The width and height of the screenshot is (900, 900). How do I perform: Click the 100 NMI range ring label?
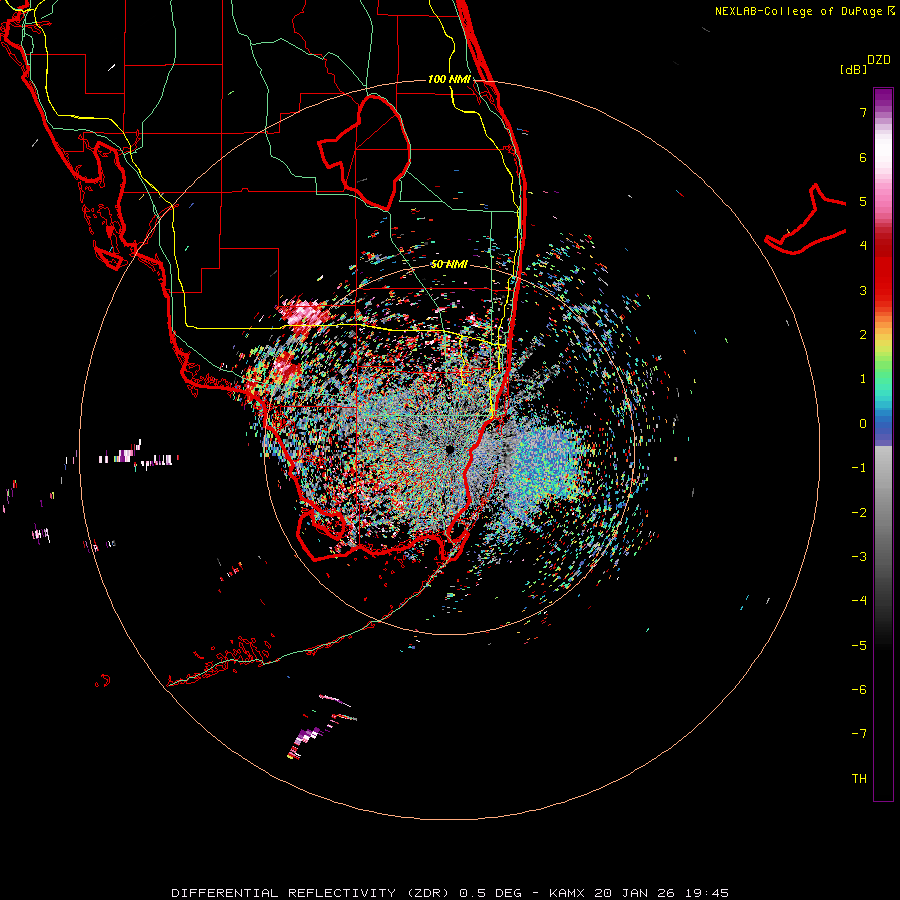[449, 79]
